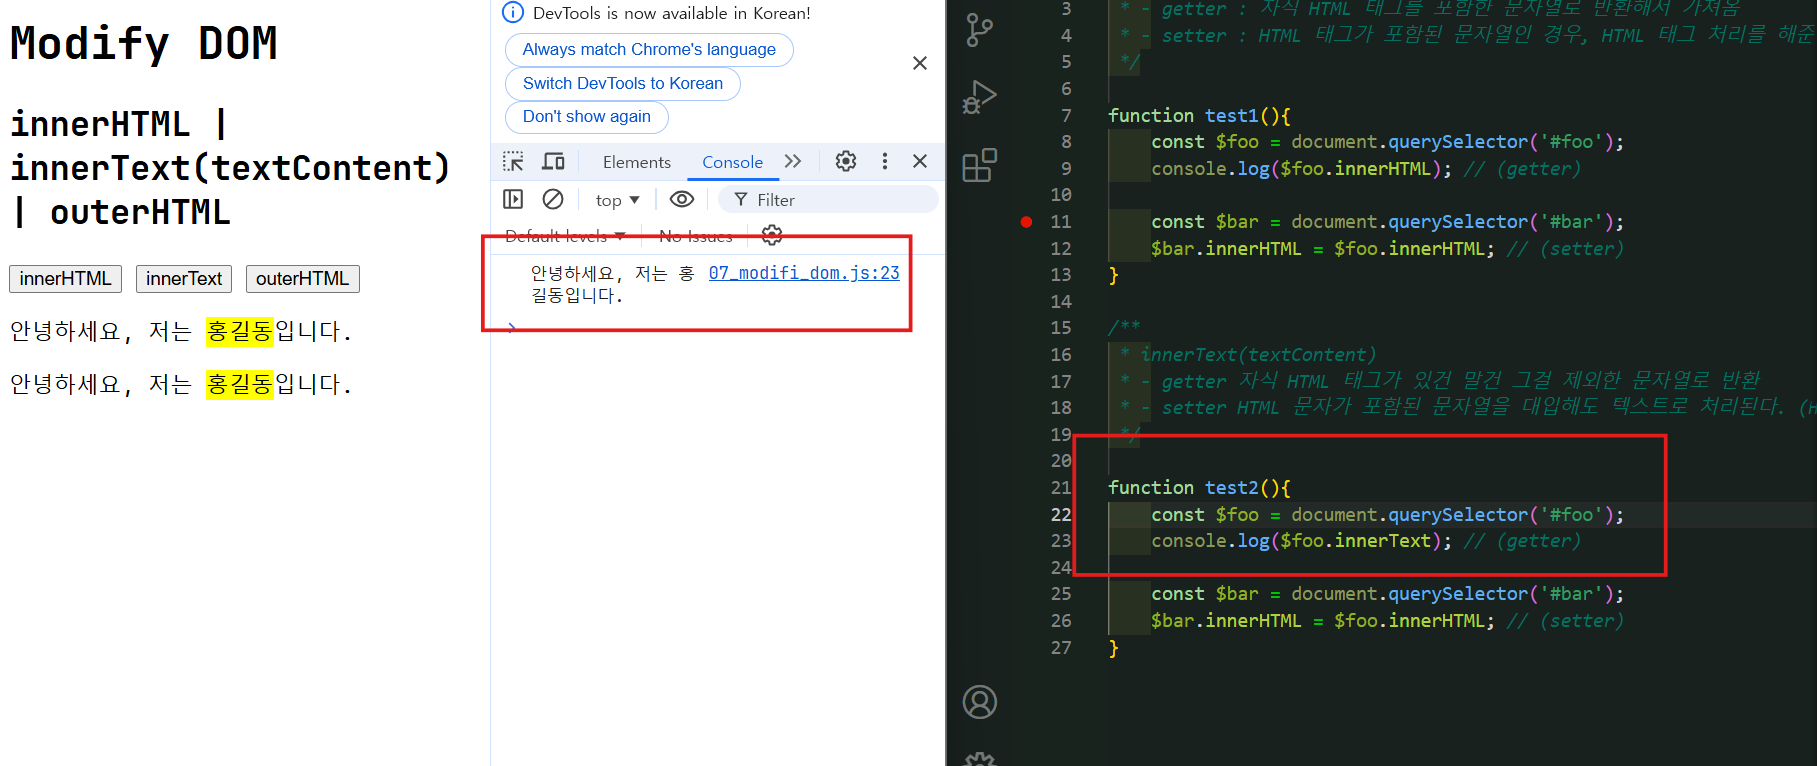The height and width of the screenshot is (766, 1817).
Task: Open DevTools three-dot customize menu
Action: pyautogui.click(x=884, y=161)
